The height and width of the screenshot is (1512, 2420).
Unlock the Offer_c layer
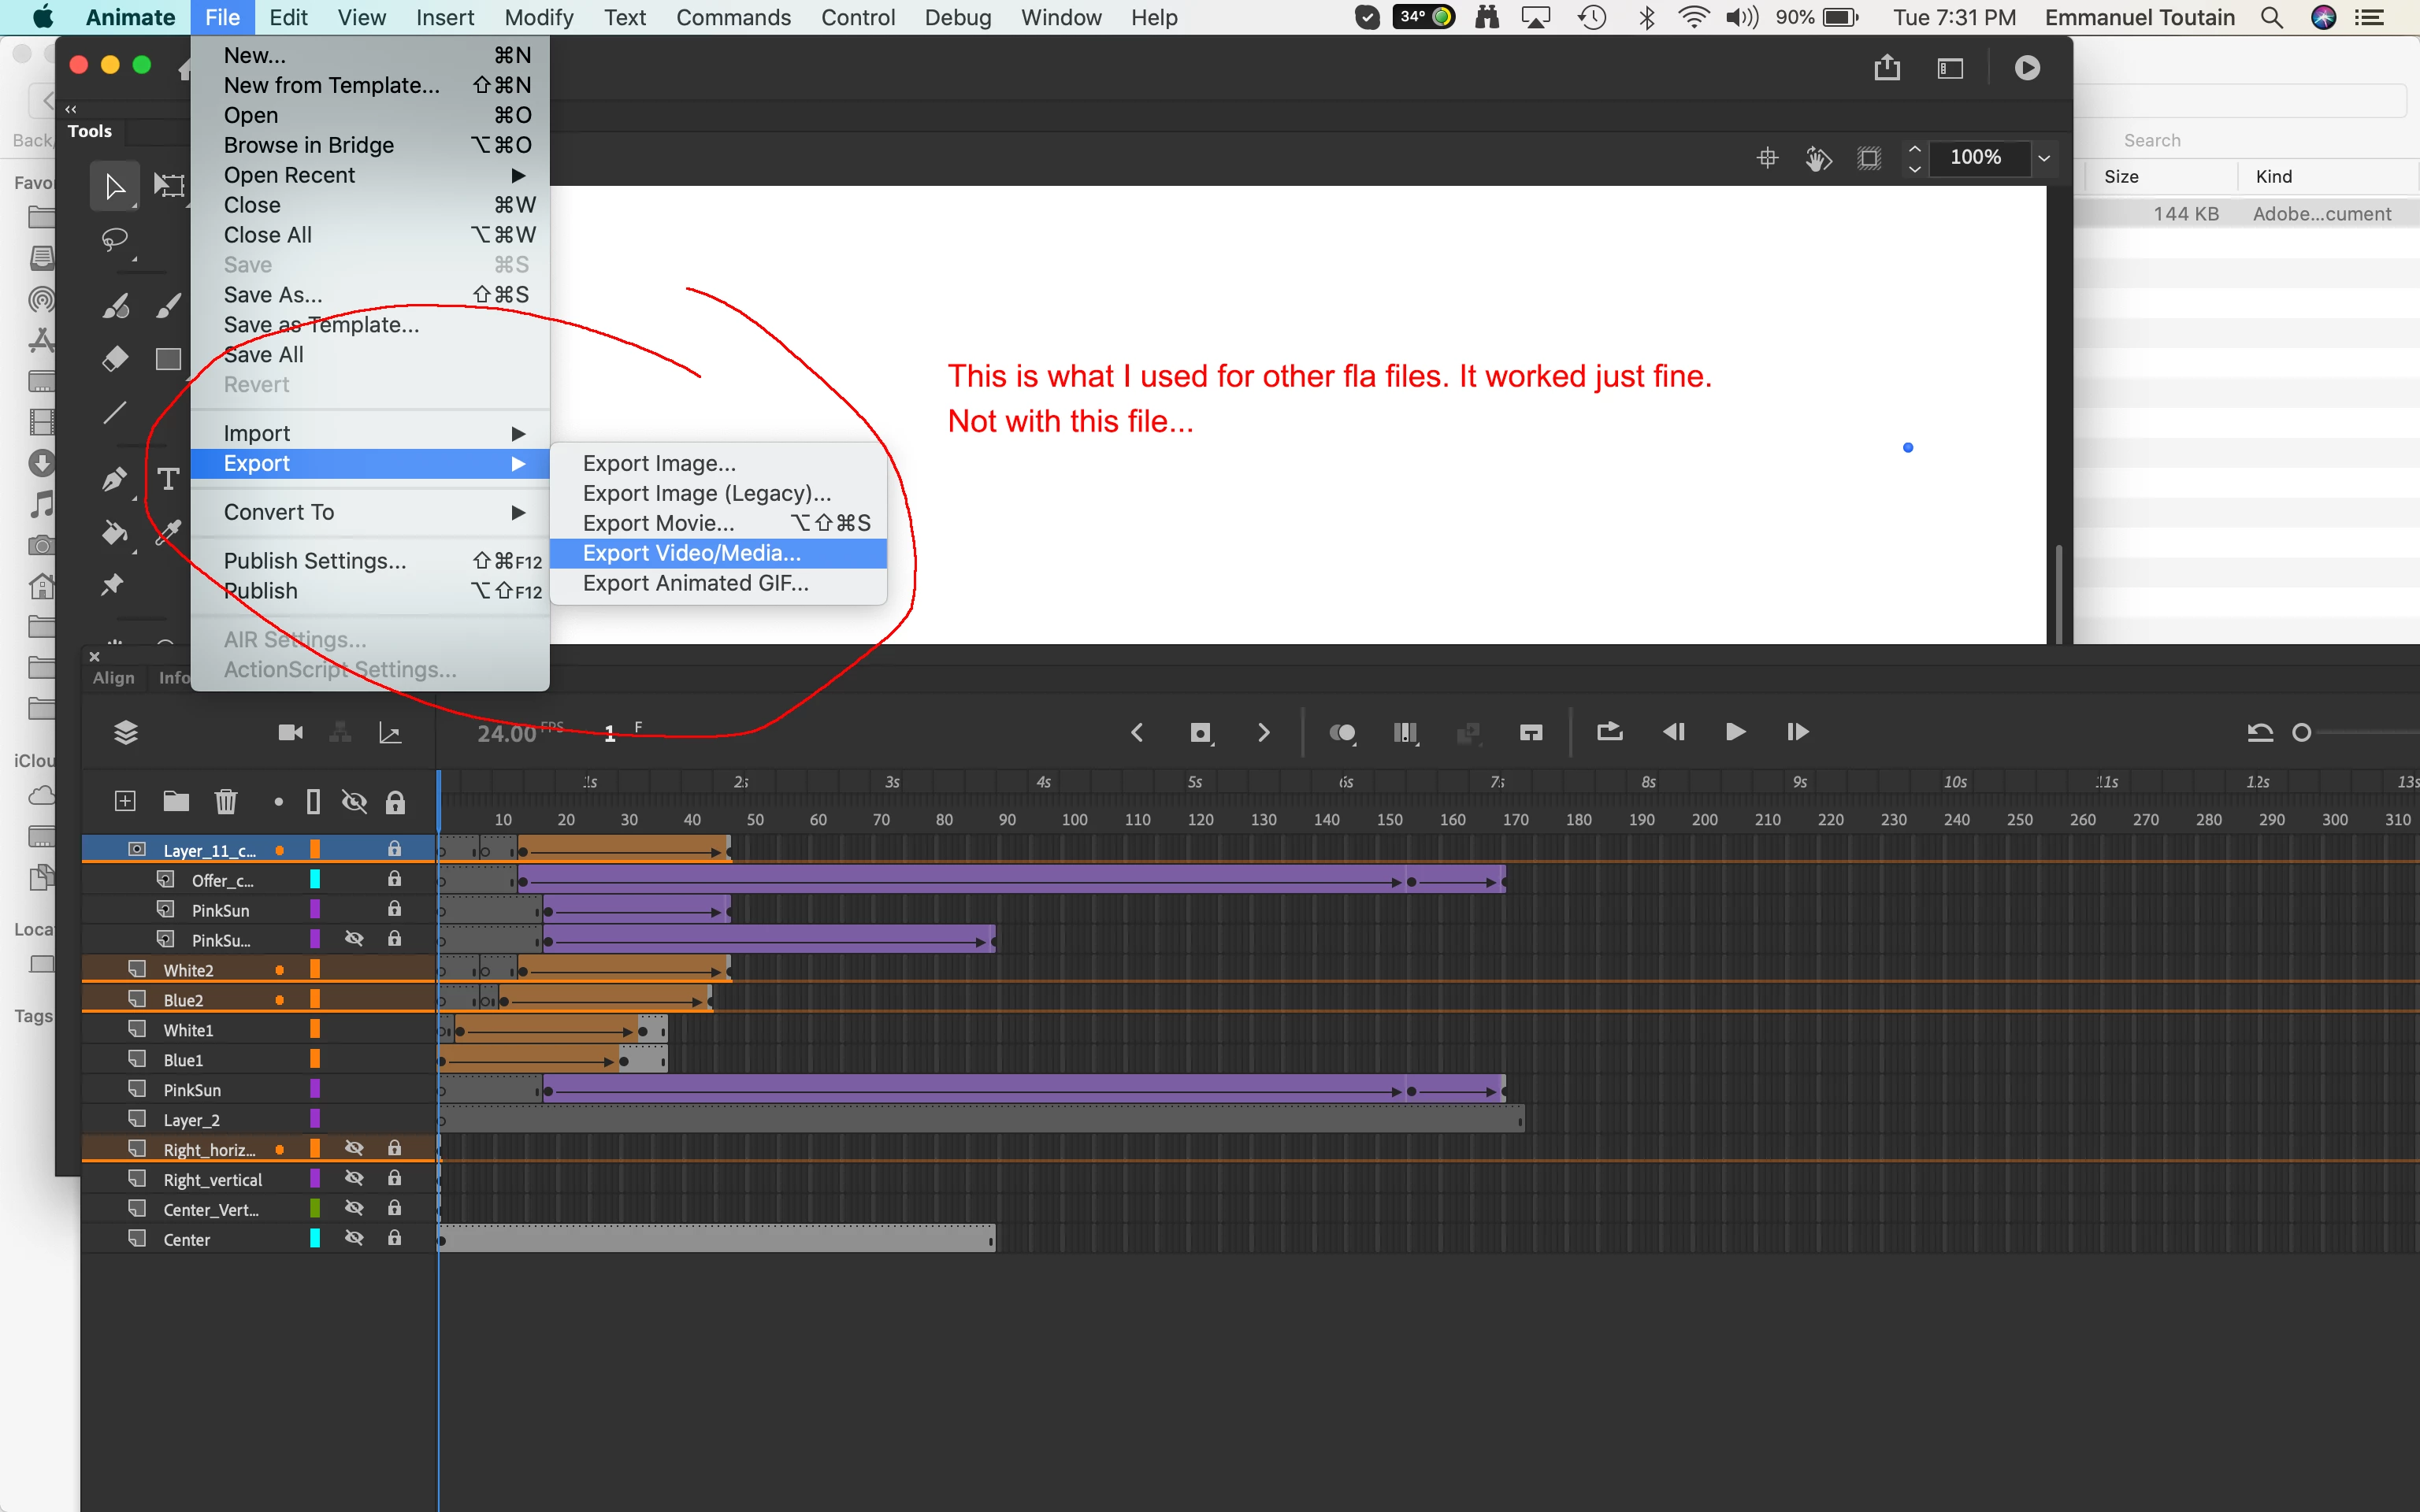tap(395, 879)
